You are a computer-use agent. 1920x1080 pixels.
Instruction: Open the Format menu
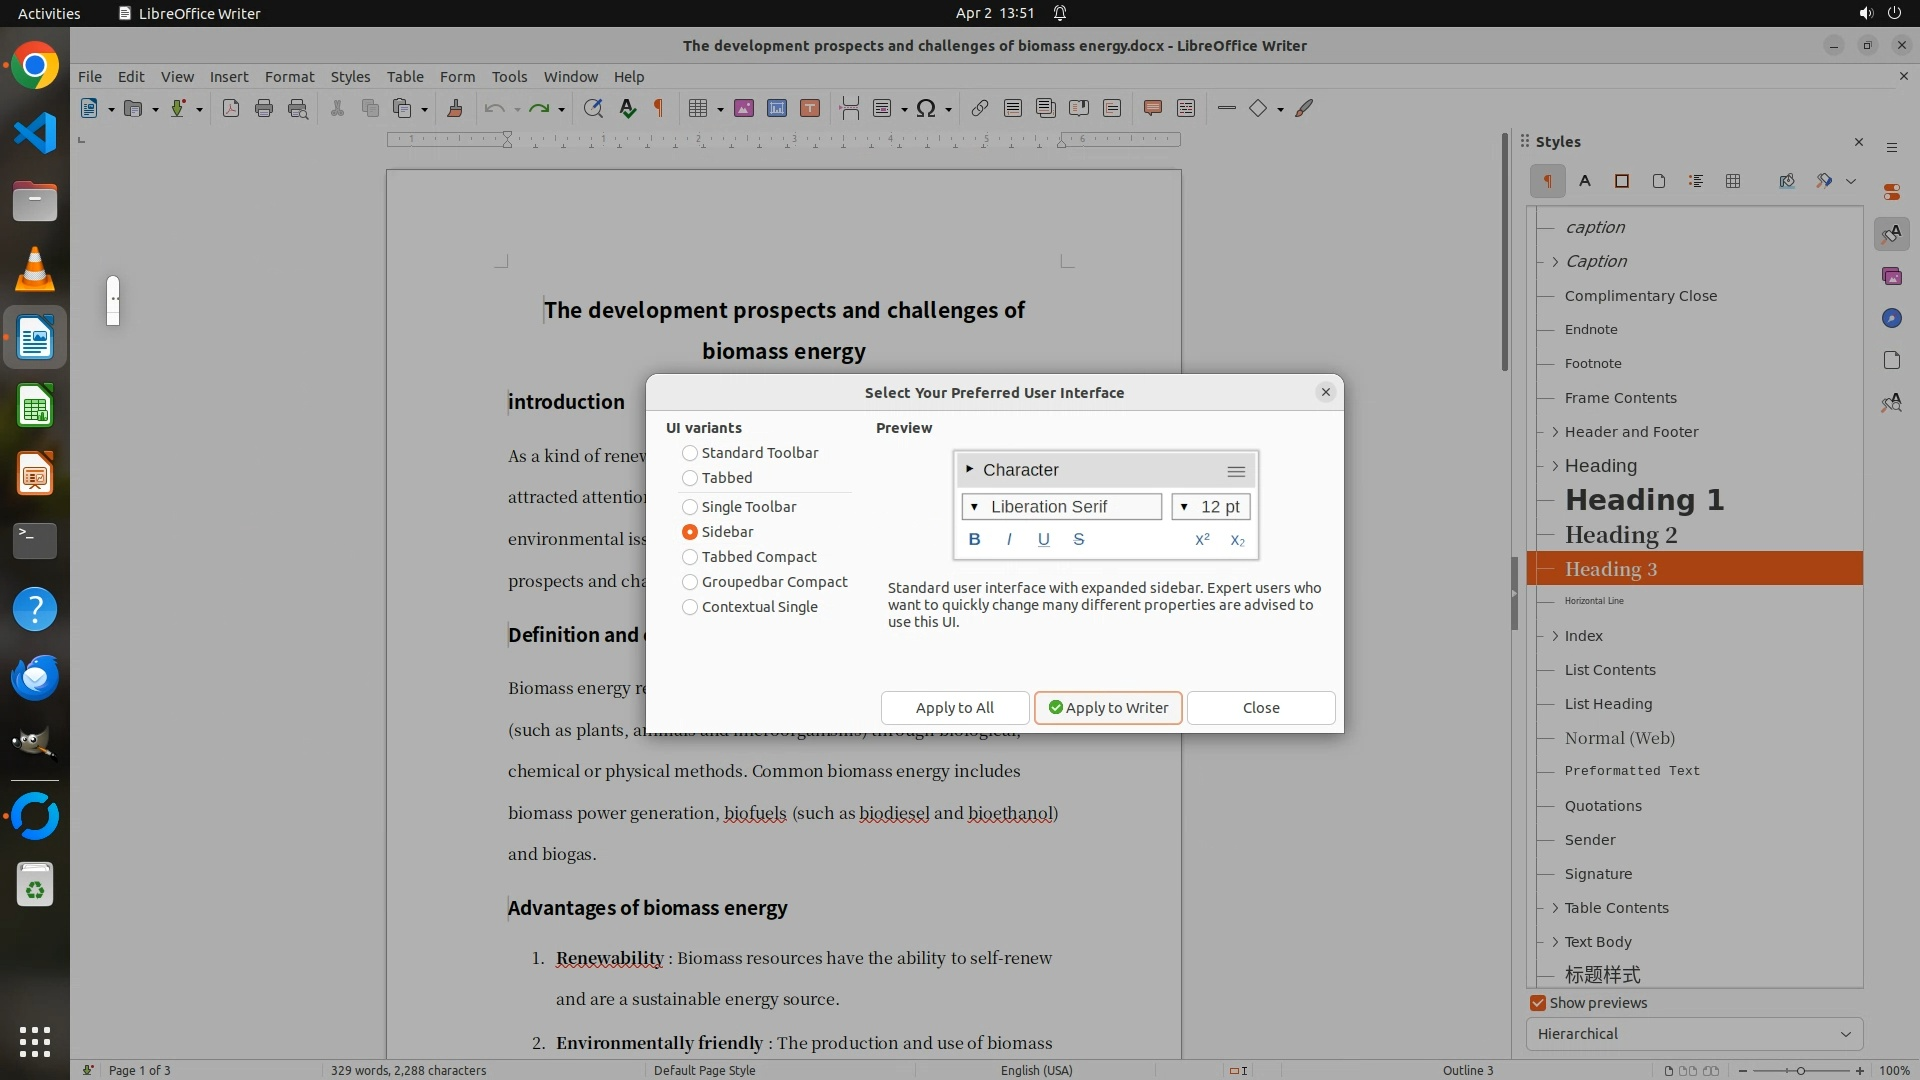(x=289, y=77)
